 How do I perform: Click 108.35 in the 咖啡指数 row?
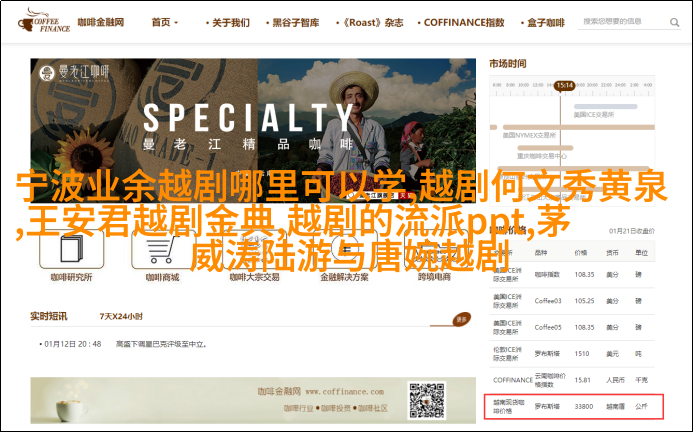click(584, 274)
